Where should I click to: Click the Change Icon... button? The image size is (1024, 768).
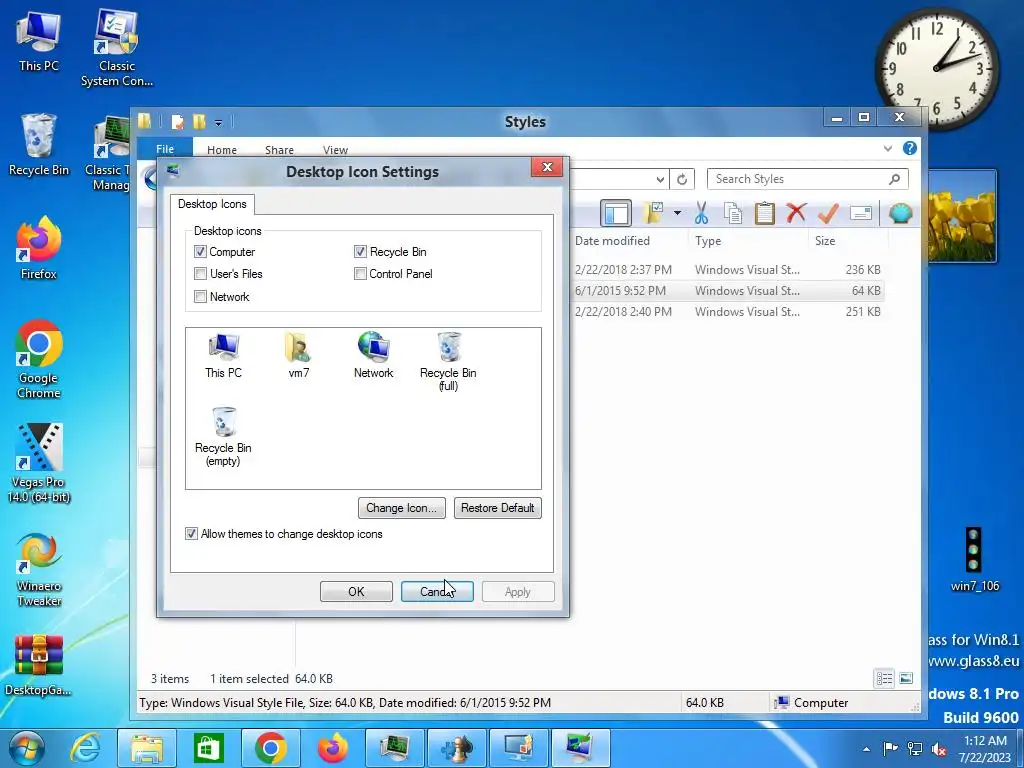[402, 508]
